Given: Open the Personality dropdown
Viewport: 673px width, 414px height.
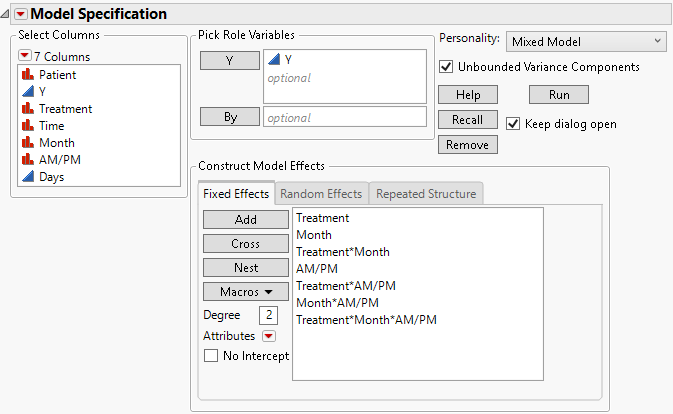Looking at the screenshot, I should click(585, 41).
